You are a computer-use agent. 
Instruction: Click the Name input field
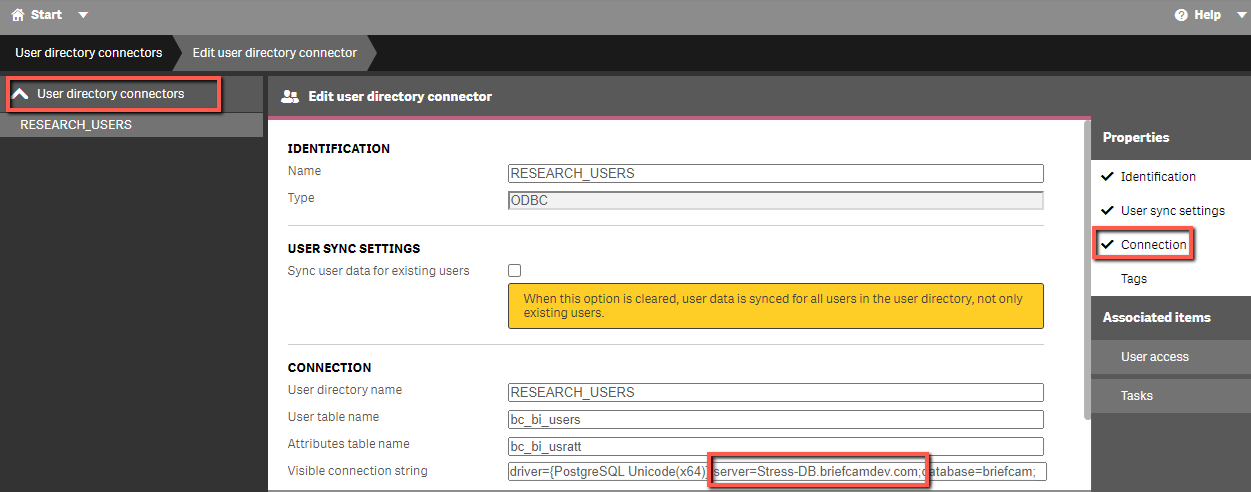[775, 173]
